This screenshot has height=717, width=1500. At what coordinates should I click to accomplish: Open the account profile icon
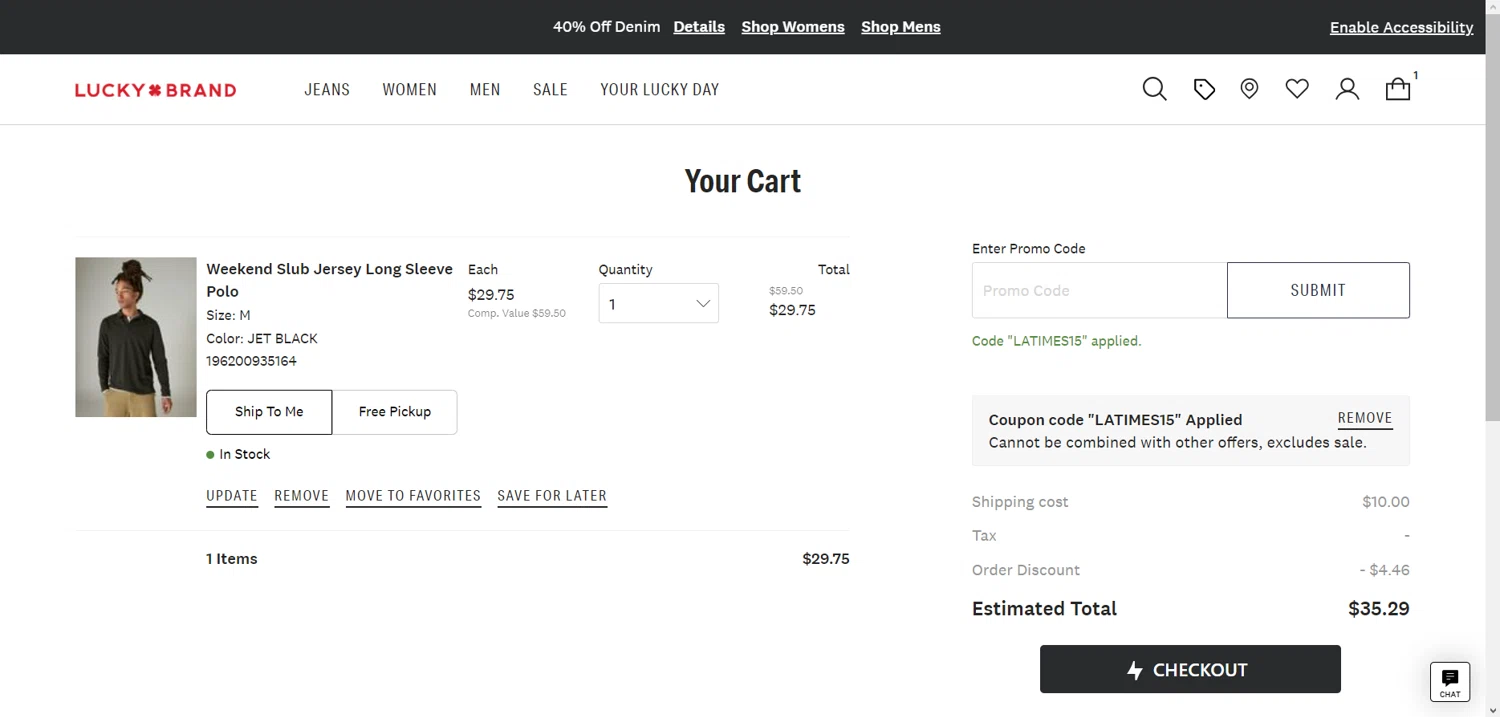coord(1347,89)
